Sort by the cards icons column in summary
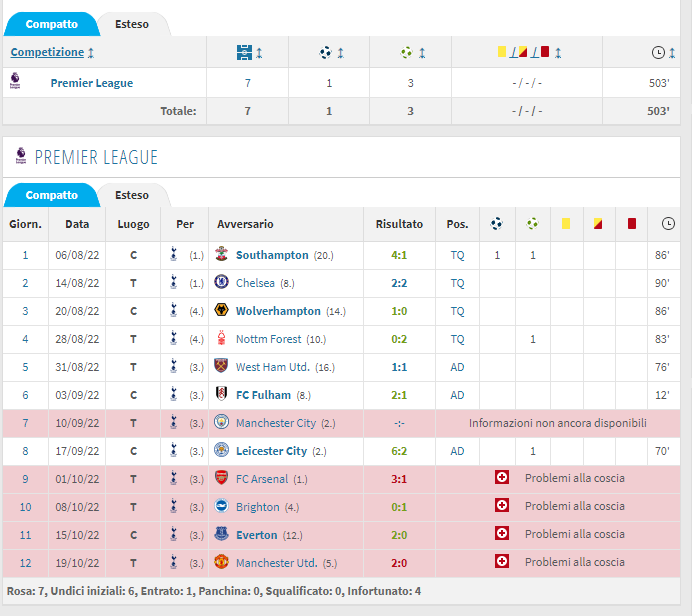Viewport: 692px width, 616px height. pyautogui.click(x=523, y=53)
